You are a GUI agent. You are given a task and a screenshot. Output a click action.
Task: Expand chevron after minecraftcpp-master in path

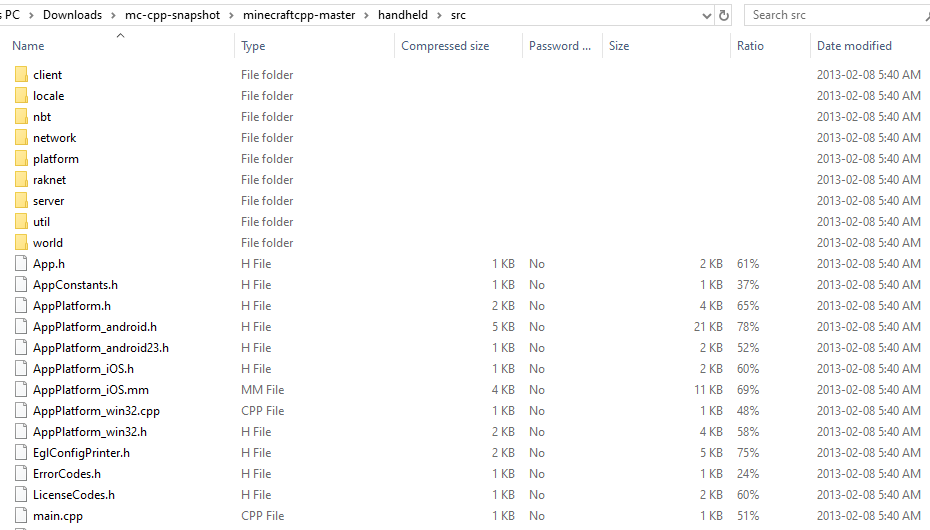click(x=367, y=15)
